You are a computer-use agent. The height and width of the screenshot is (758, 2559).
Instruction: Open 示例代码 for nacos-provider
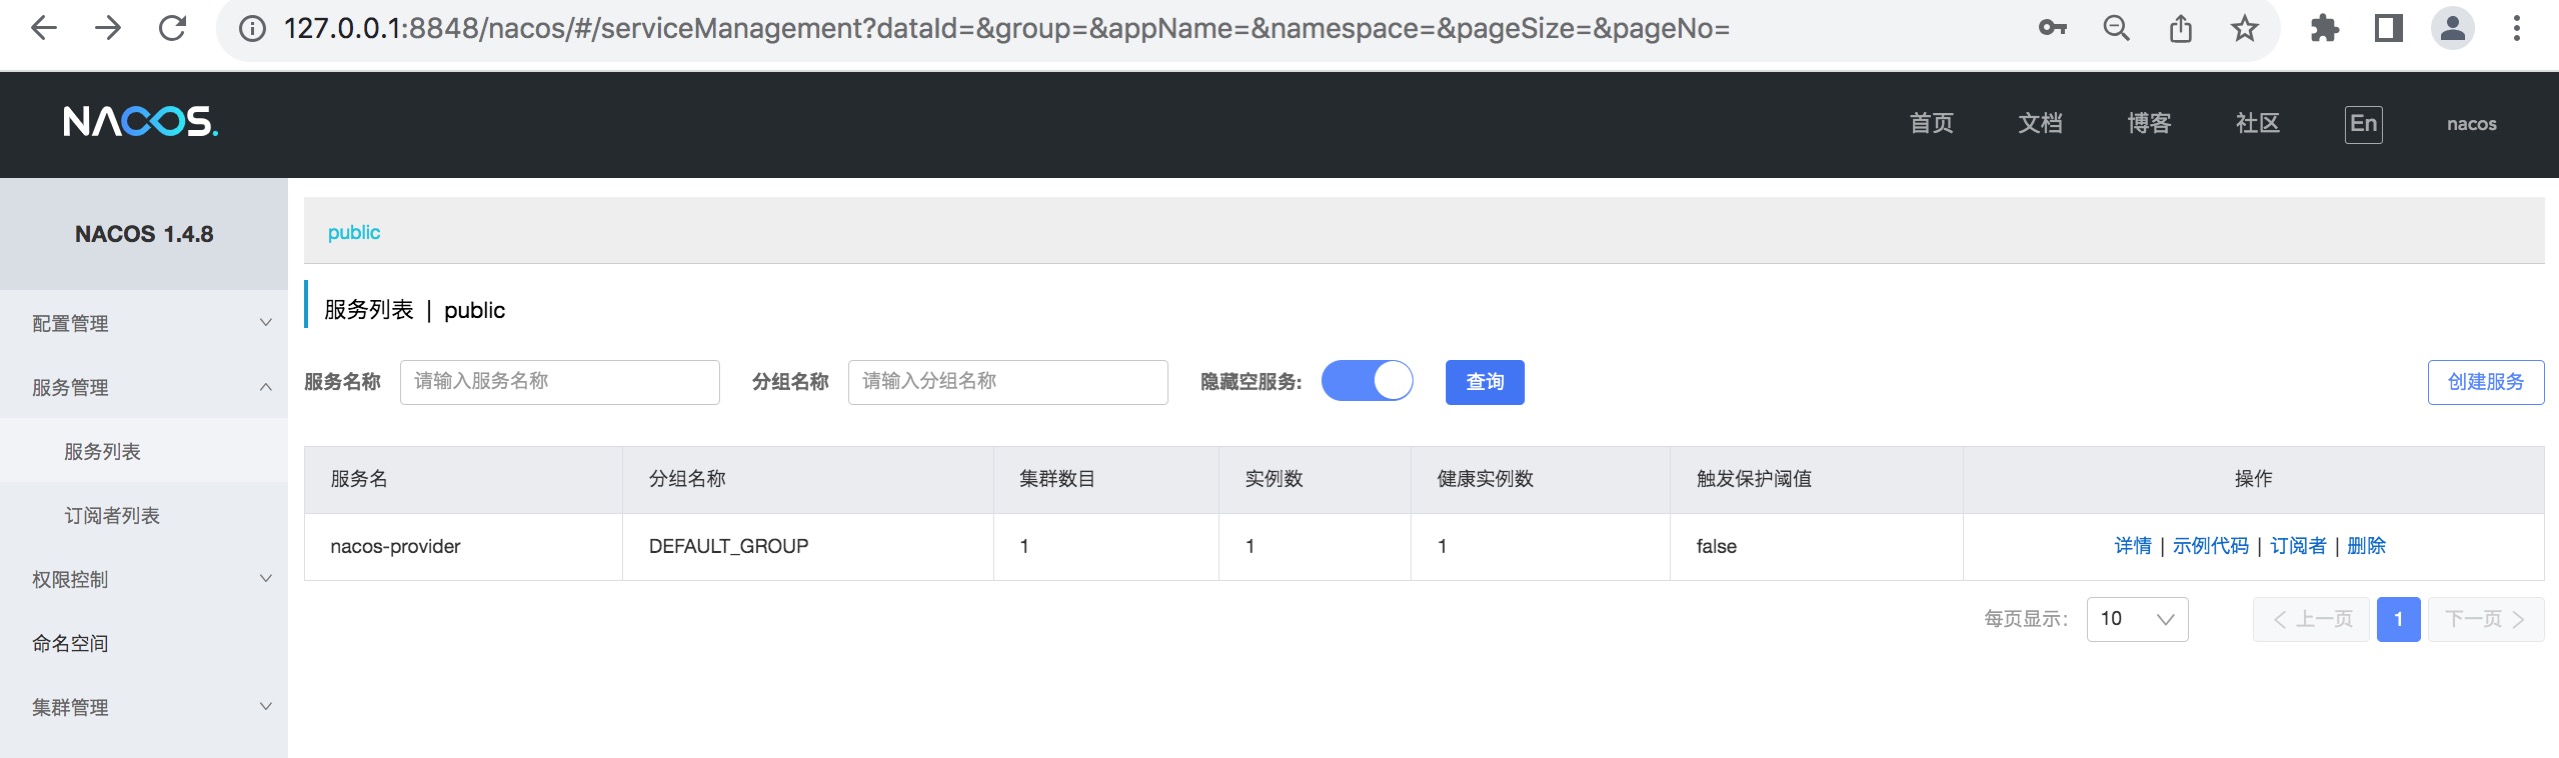click(2210, 546)
